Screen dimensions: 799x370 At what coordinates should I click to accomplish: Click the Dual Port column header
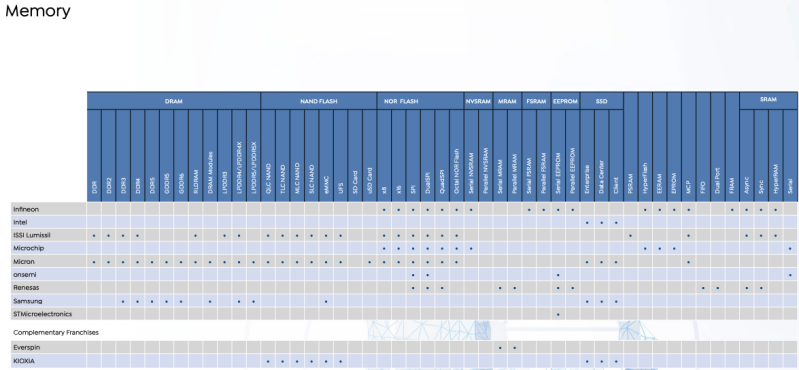click(717, 147)
